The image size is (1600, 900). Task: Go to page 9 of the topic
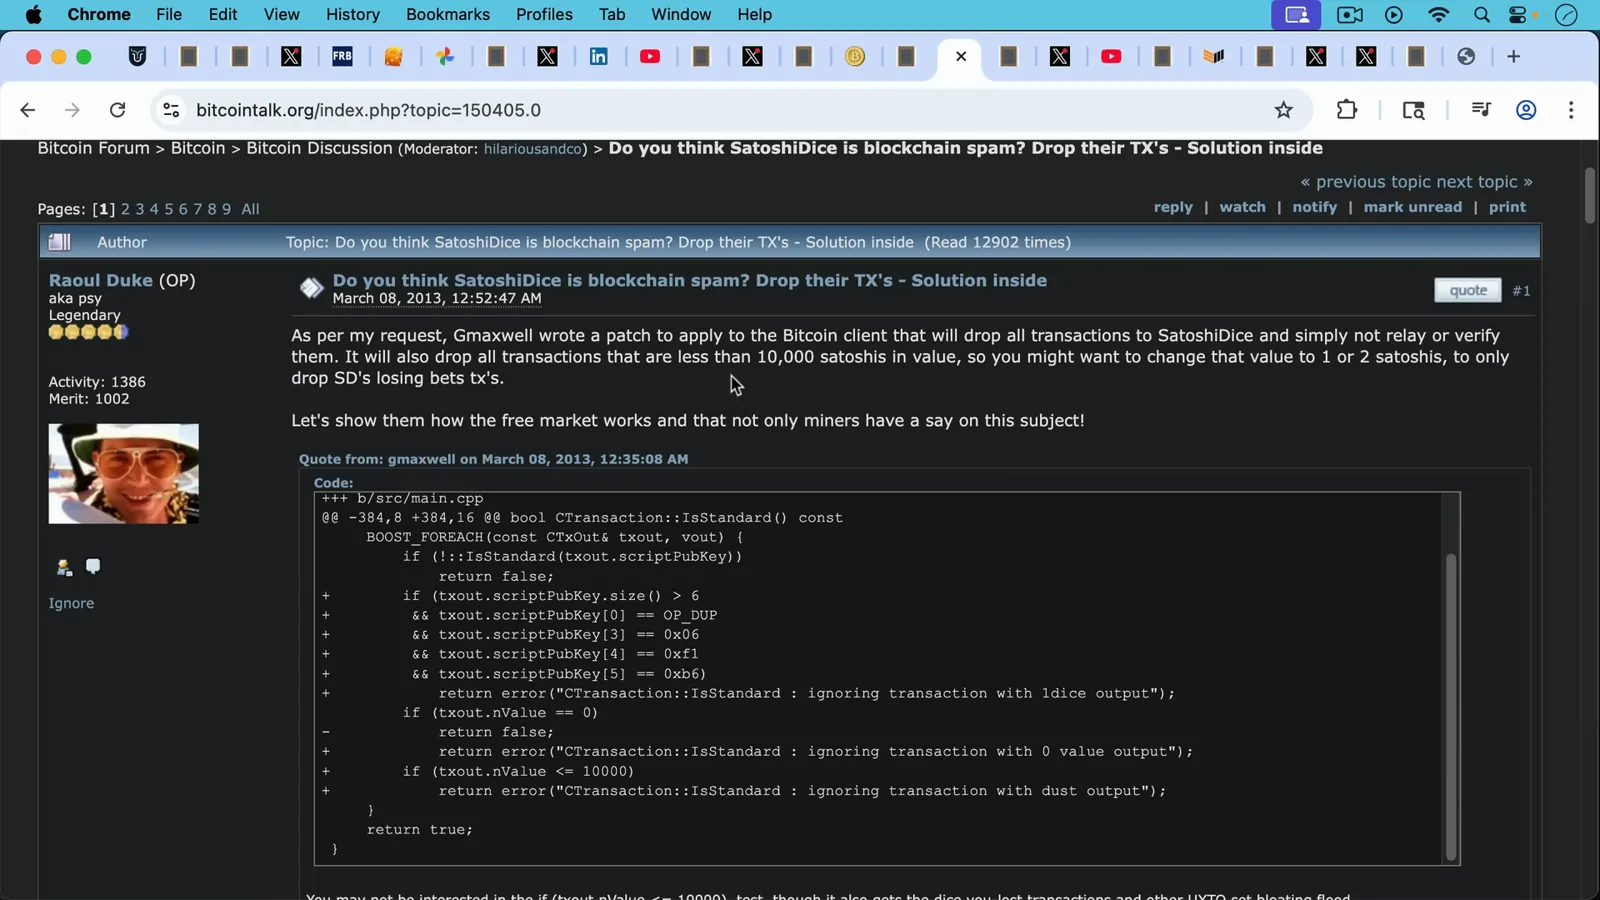tap(226, 209)
